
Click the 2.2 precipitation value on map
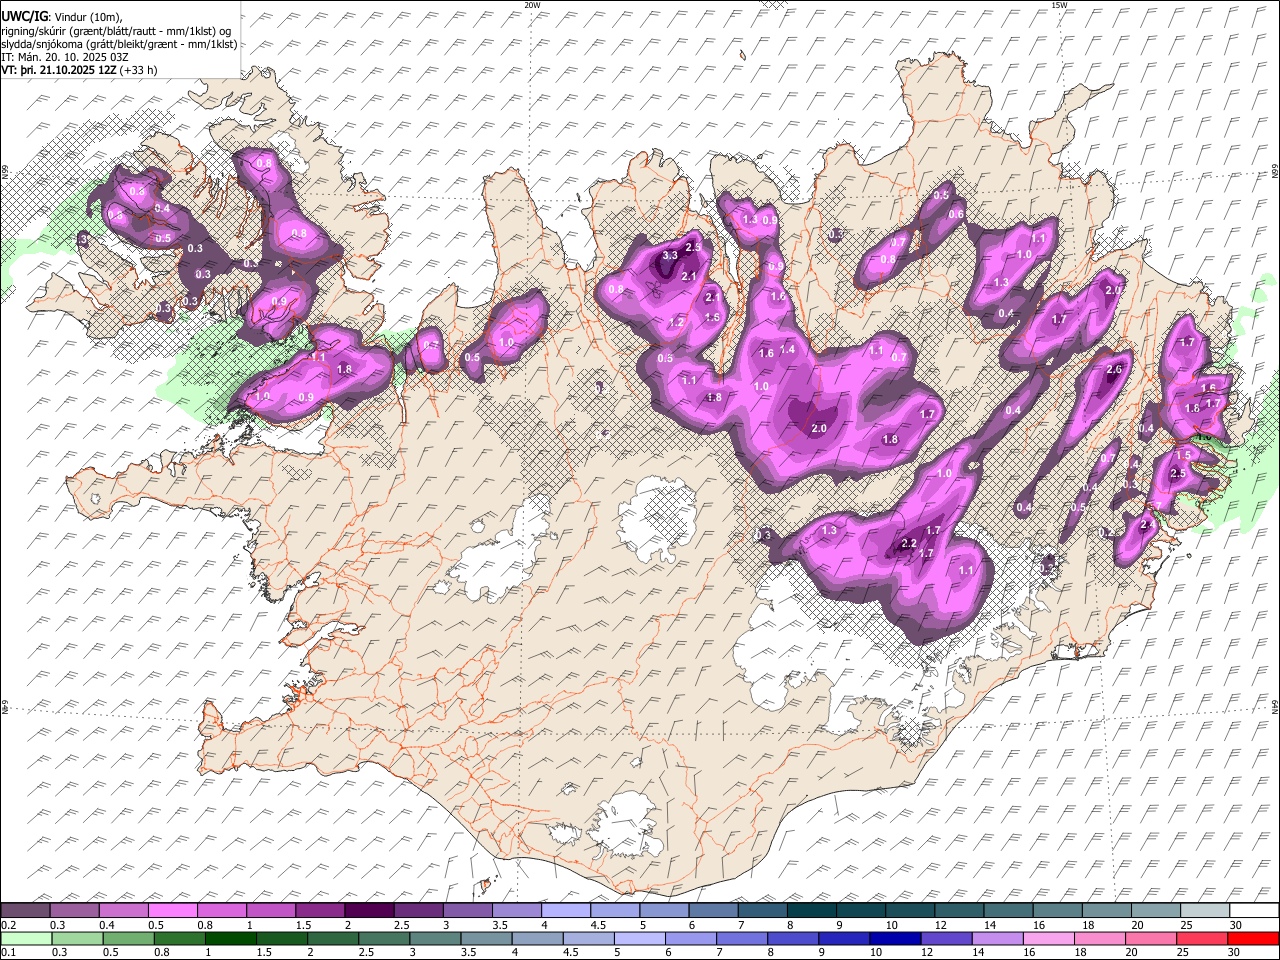(909, 543)
